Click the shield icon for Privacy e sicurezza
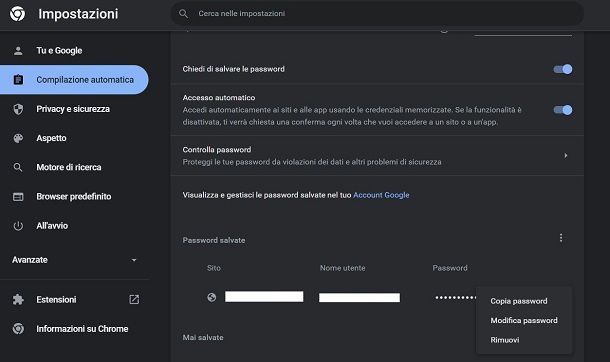The width and height of the screenshot is (610, 362). pos(18,109)
